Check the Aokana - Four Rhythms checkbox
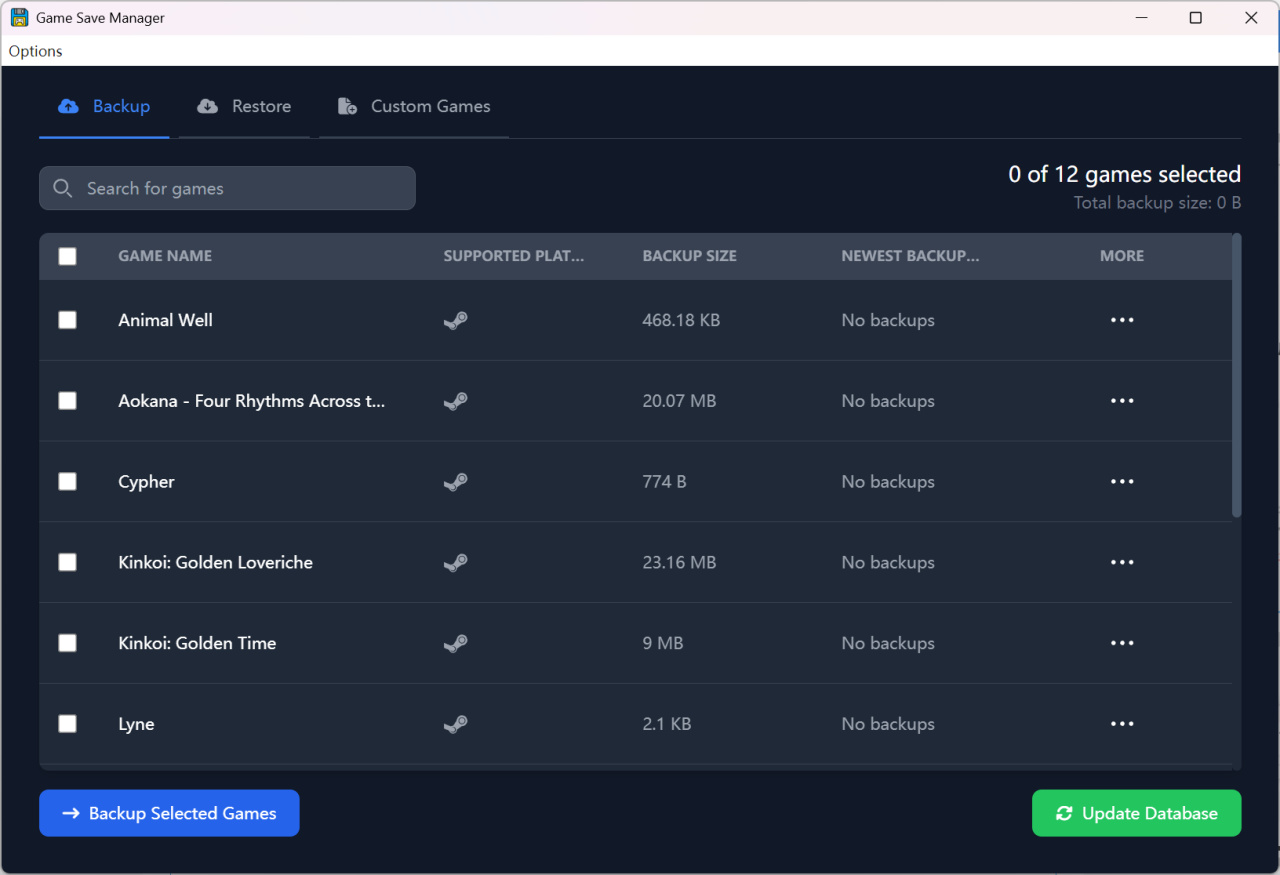The width and height of the screenshot is (1280, 875). (67, 401)
